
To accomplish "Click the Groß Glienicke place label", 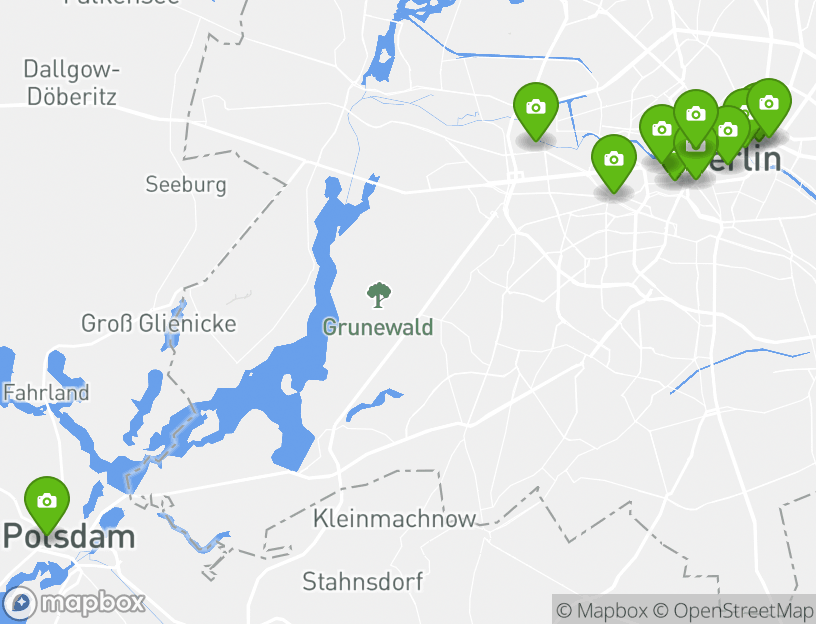I will pyautogui.click(x=159, y=324).
